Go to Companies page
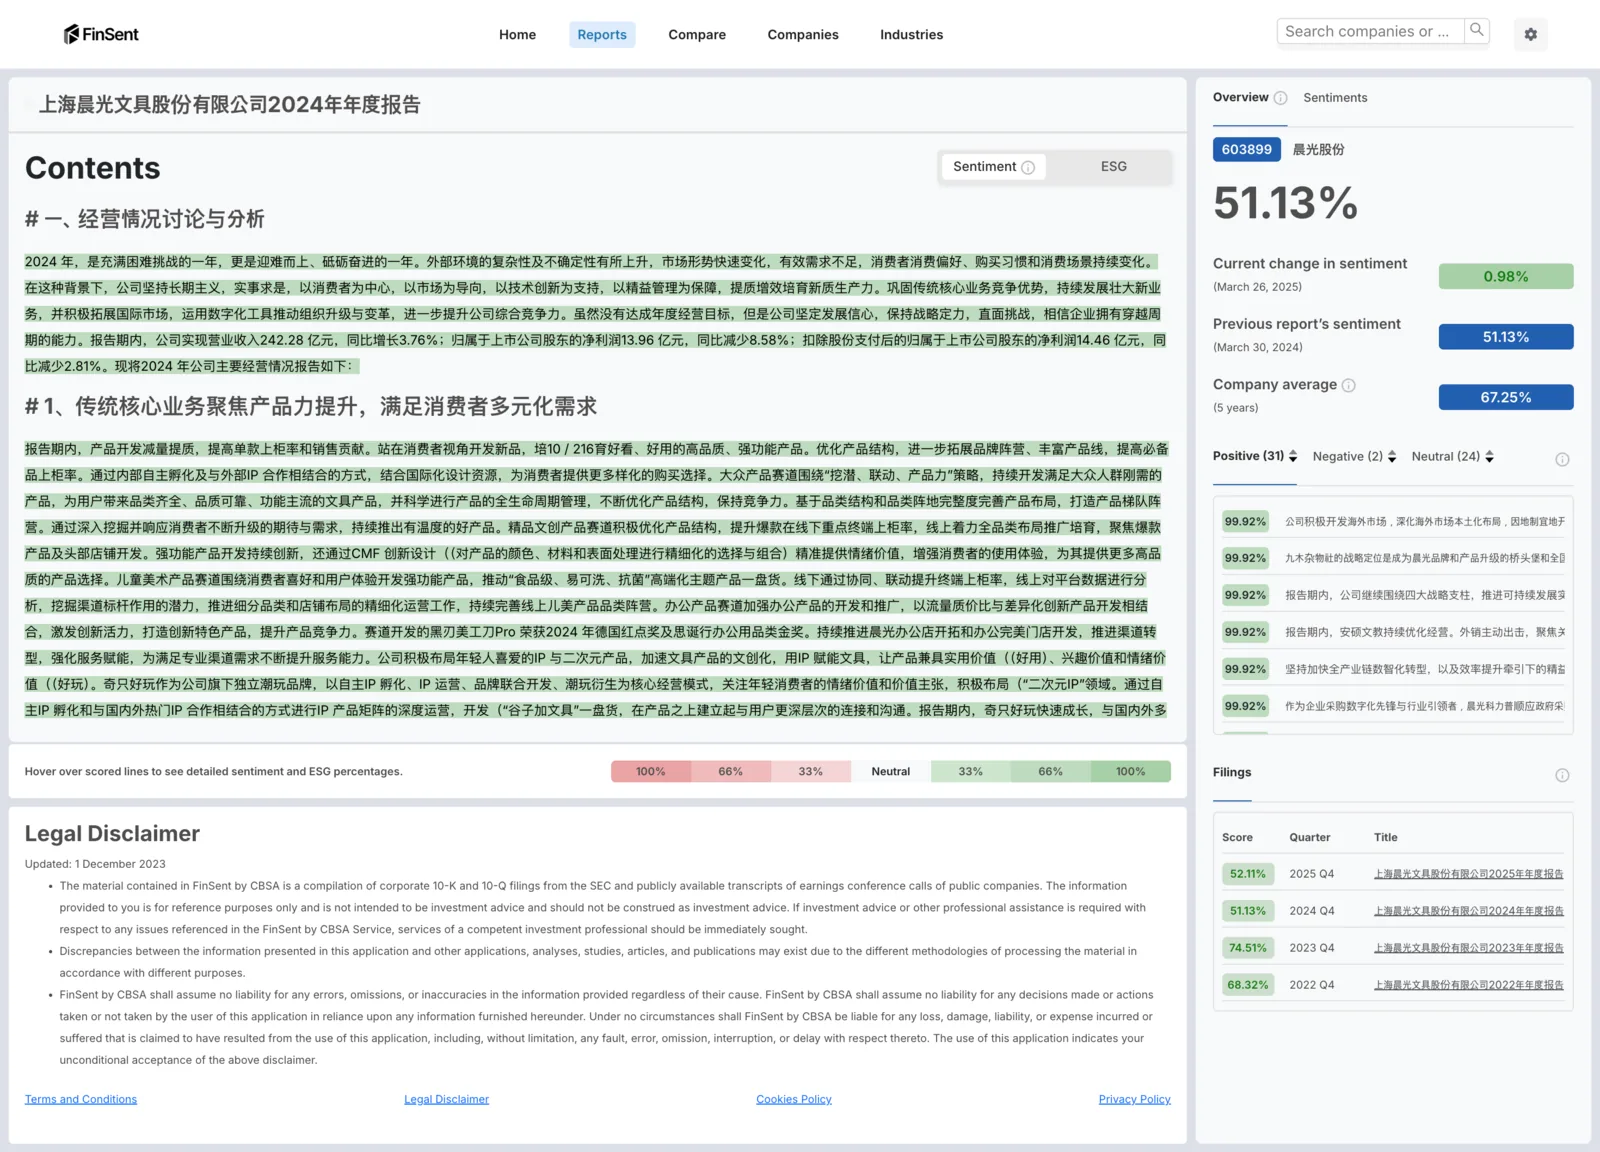 pos(803,34)
